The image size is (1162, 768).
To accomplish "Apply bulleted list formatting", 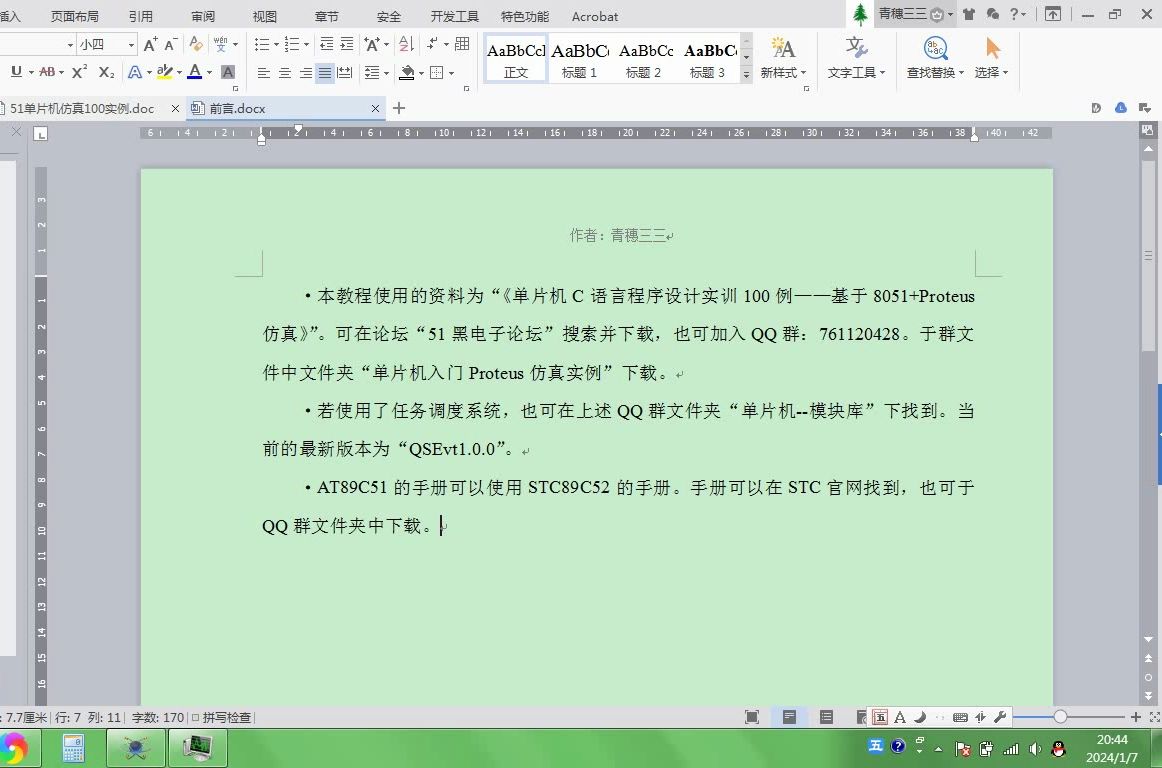I will coord(262,44).
